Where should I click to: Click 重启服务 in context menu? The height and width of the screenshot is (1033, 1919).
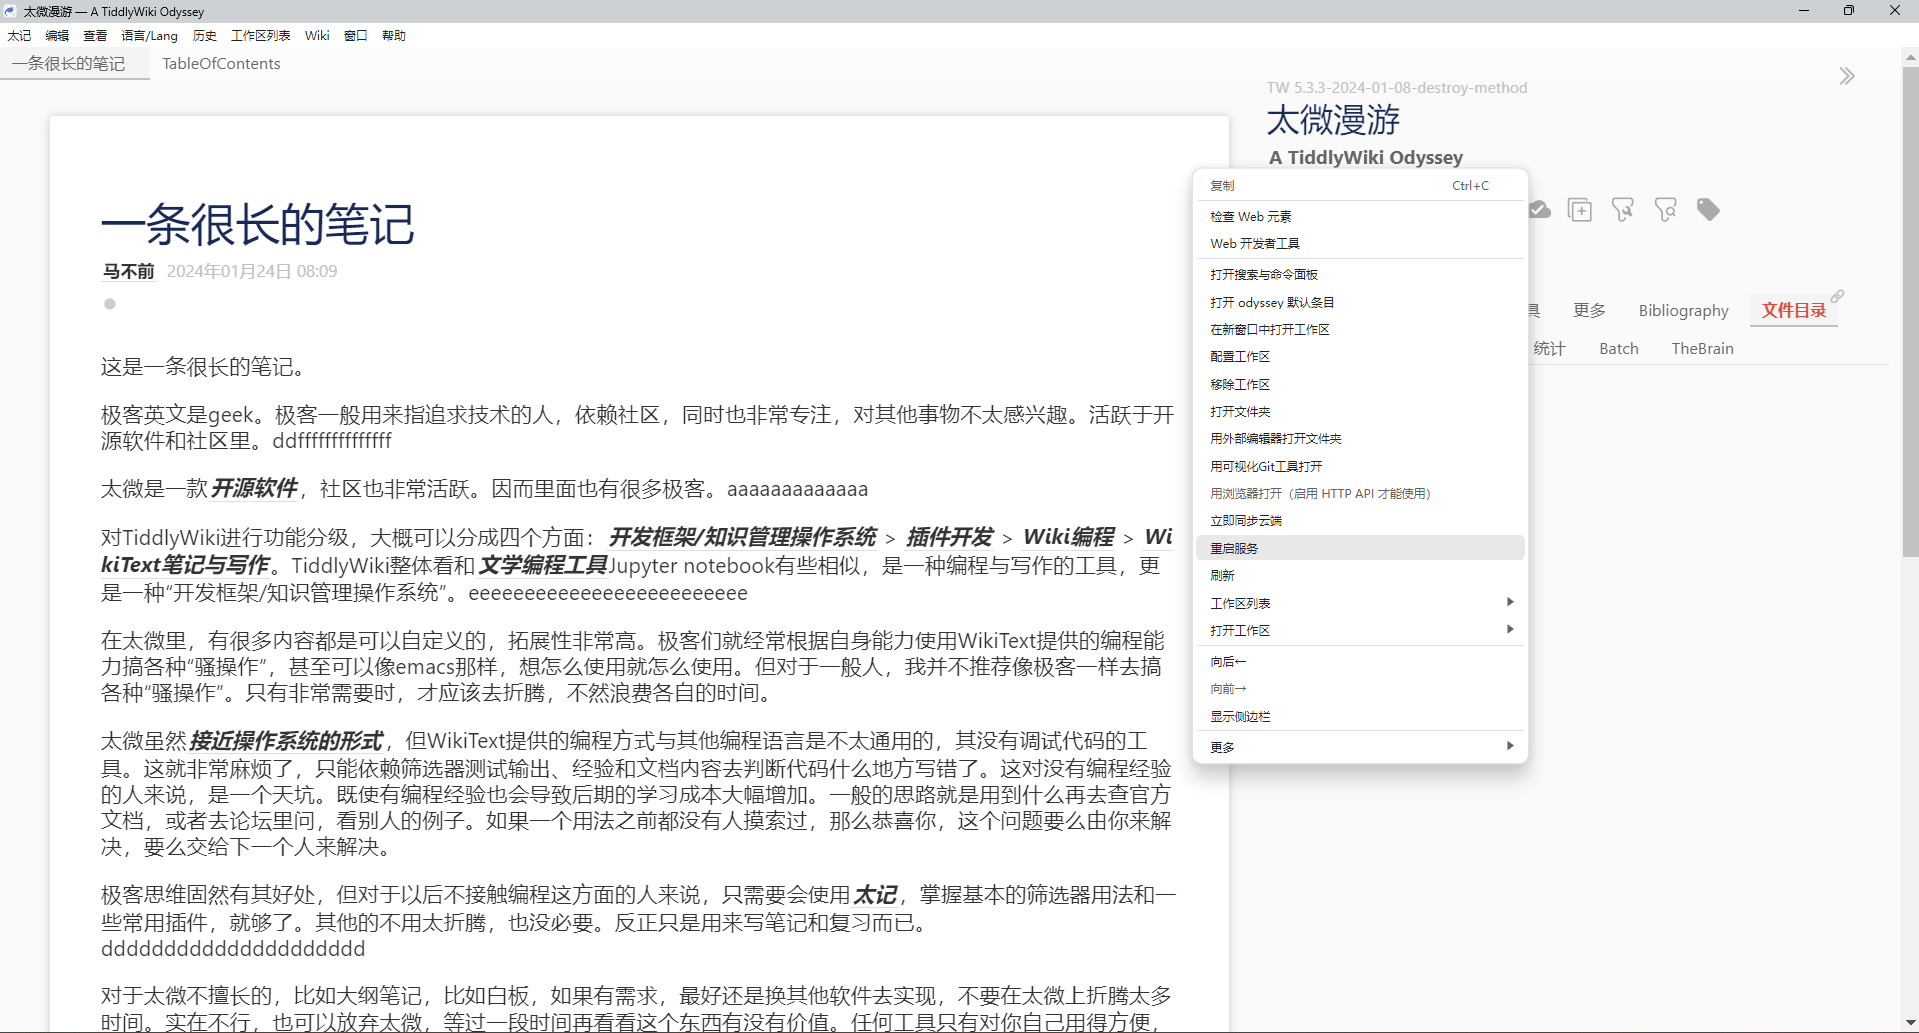click(x=1360, y=548)
